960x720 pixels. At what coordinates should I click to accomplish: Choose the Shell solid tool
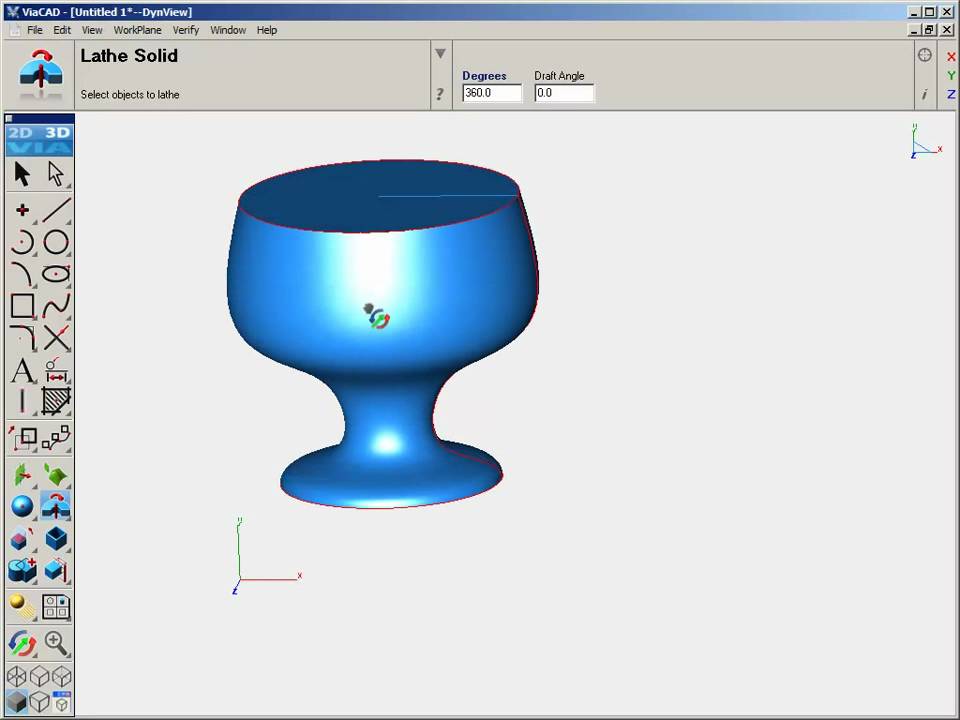click(x=56, y=539)
